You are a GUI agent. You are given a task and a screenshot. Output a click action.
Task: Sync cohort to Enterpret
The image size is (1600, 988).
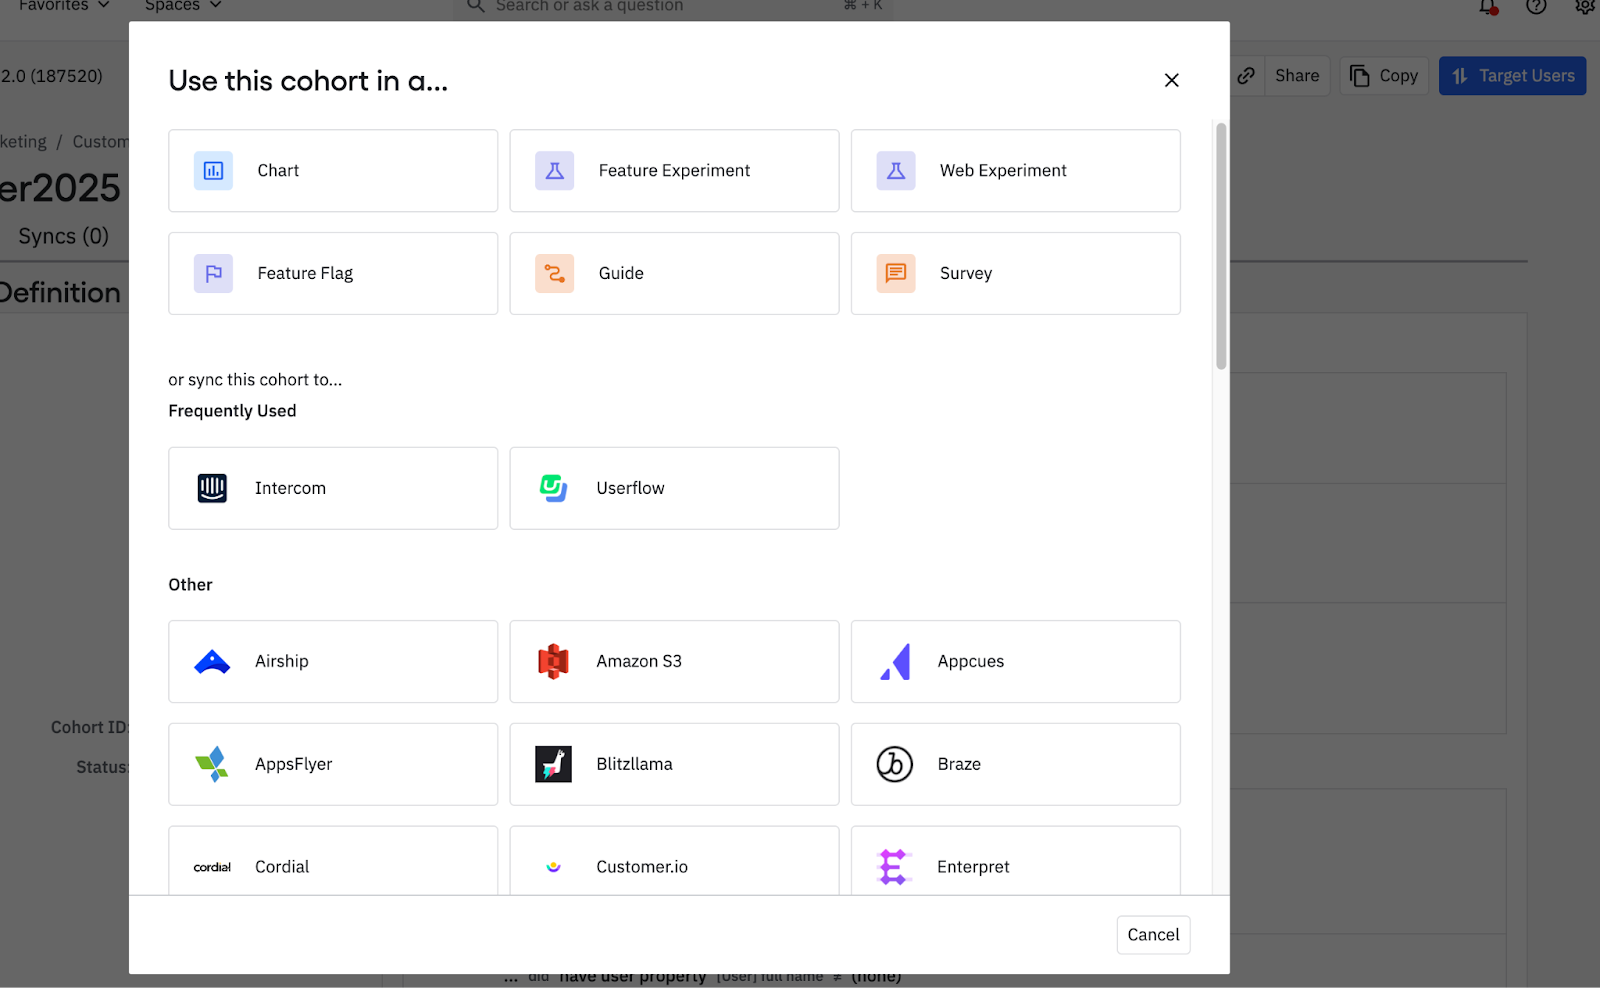pos(1015,861)
